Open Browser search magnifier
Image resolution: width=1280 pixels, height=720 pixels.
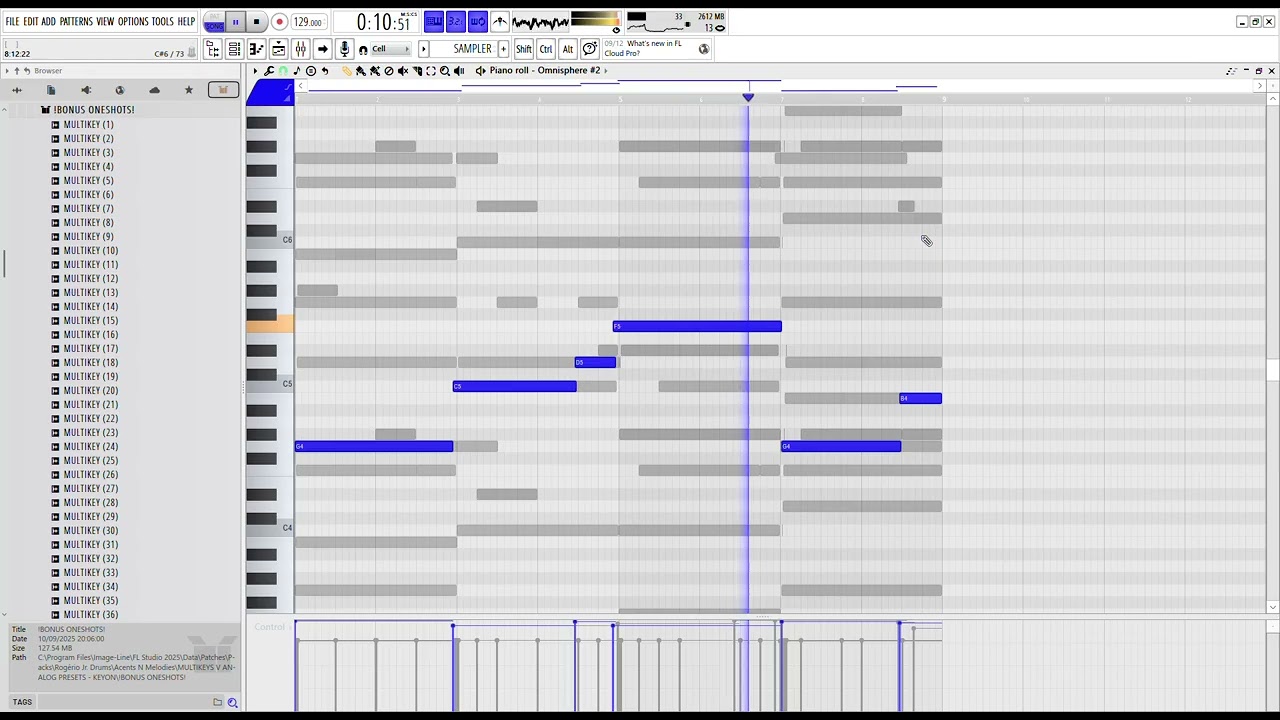(x=232, y=702)
